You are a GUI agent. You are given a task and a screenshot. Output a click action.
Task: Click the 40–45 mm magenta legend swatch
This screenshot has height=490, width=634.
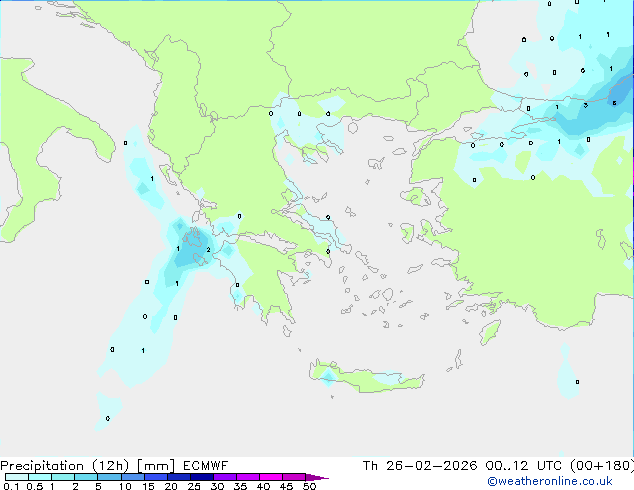click(x=271, y=477)
